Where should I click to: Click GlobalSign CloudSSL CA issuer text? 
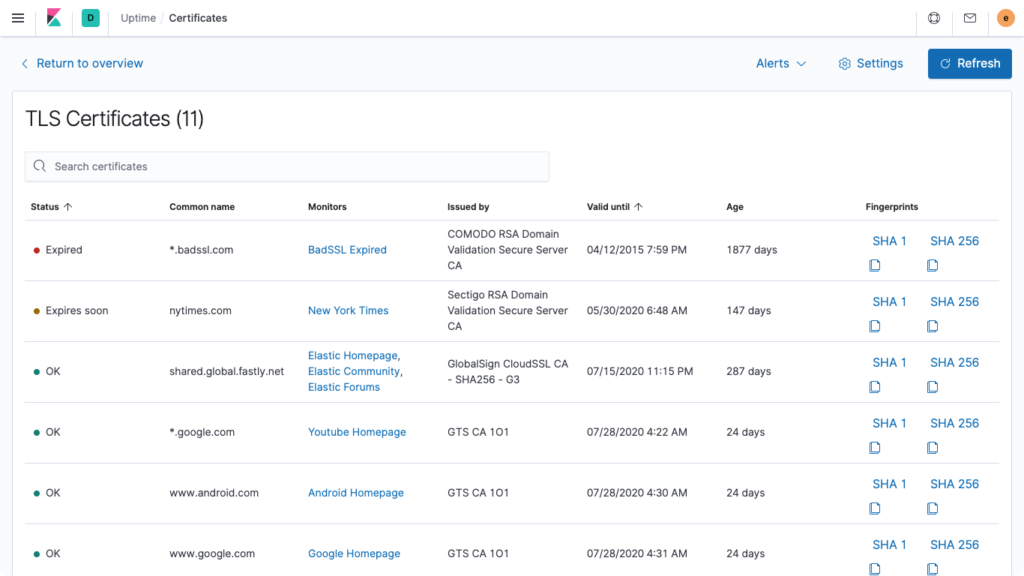click(x=507, y=371)
